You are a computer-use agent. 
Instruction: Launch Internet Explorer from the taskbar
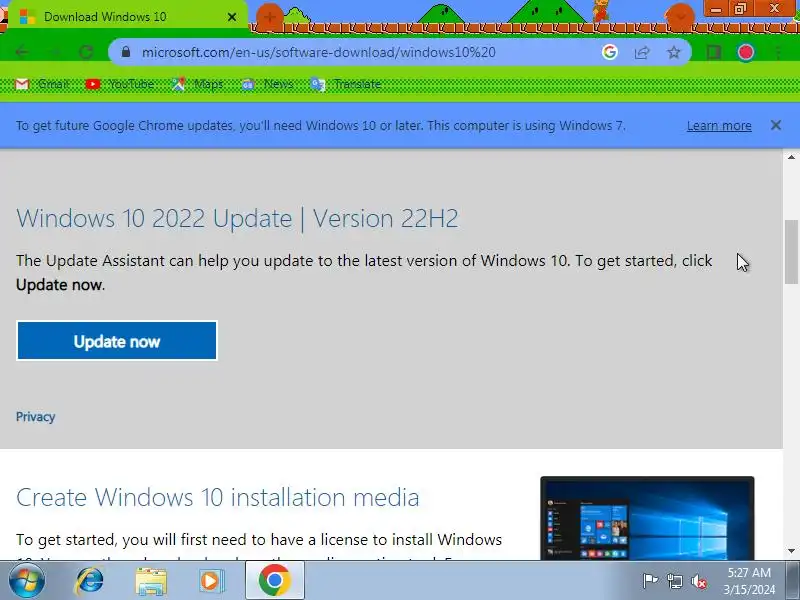(x=90, y=581)
